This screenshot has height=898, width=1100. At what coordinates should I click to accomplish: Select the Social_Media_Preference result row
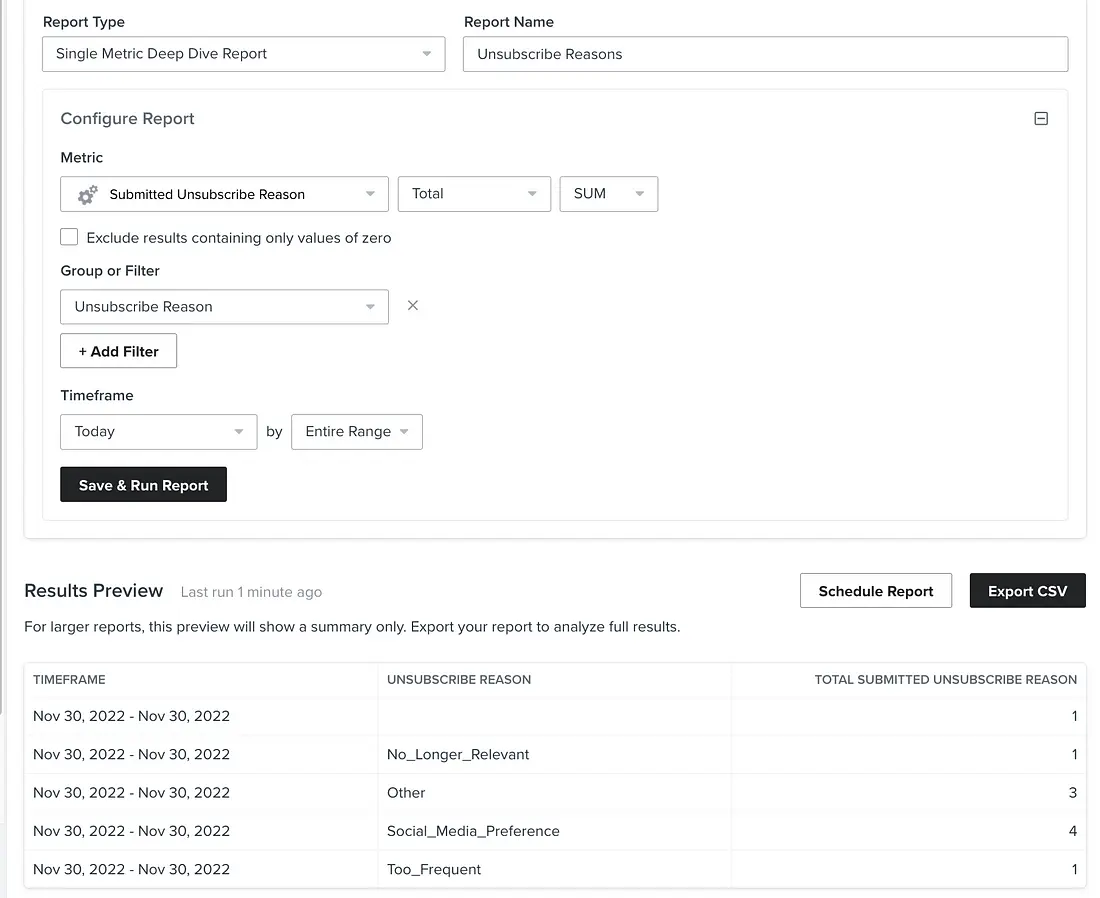[x=473, y=831]
